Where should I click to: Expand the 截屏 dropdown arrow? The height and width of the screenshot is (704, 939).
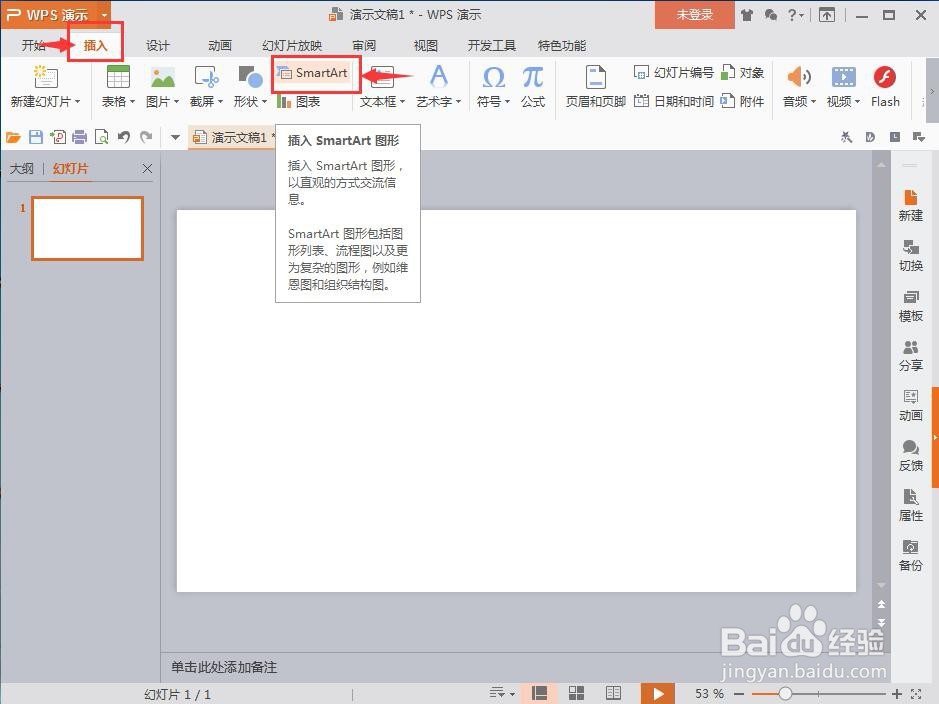pyautogui.click(x=220, y=102)
